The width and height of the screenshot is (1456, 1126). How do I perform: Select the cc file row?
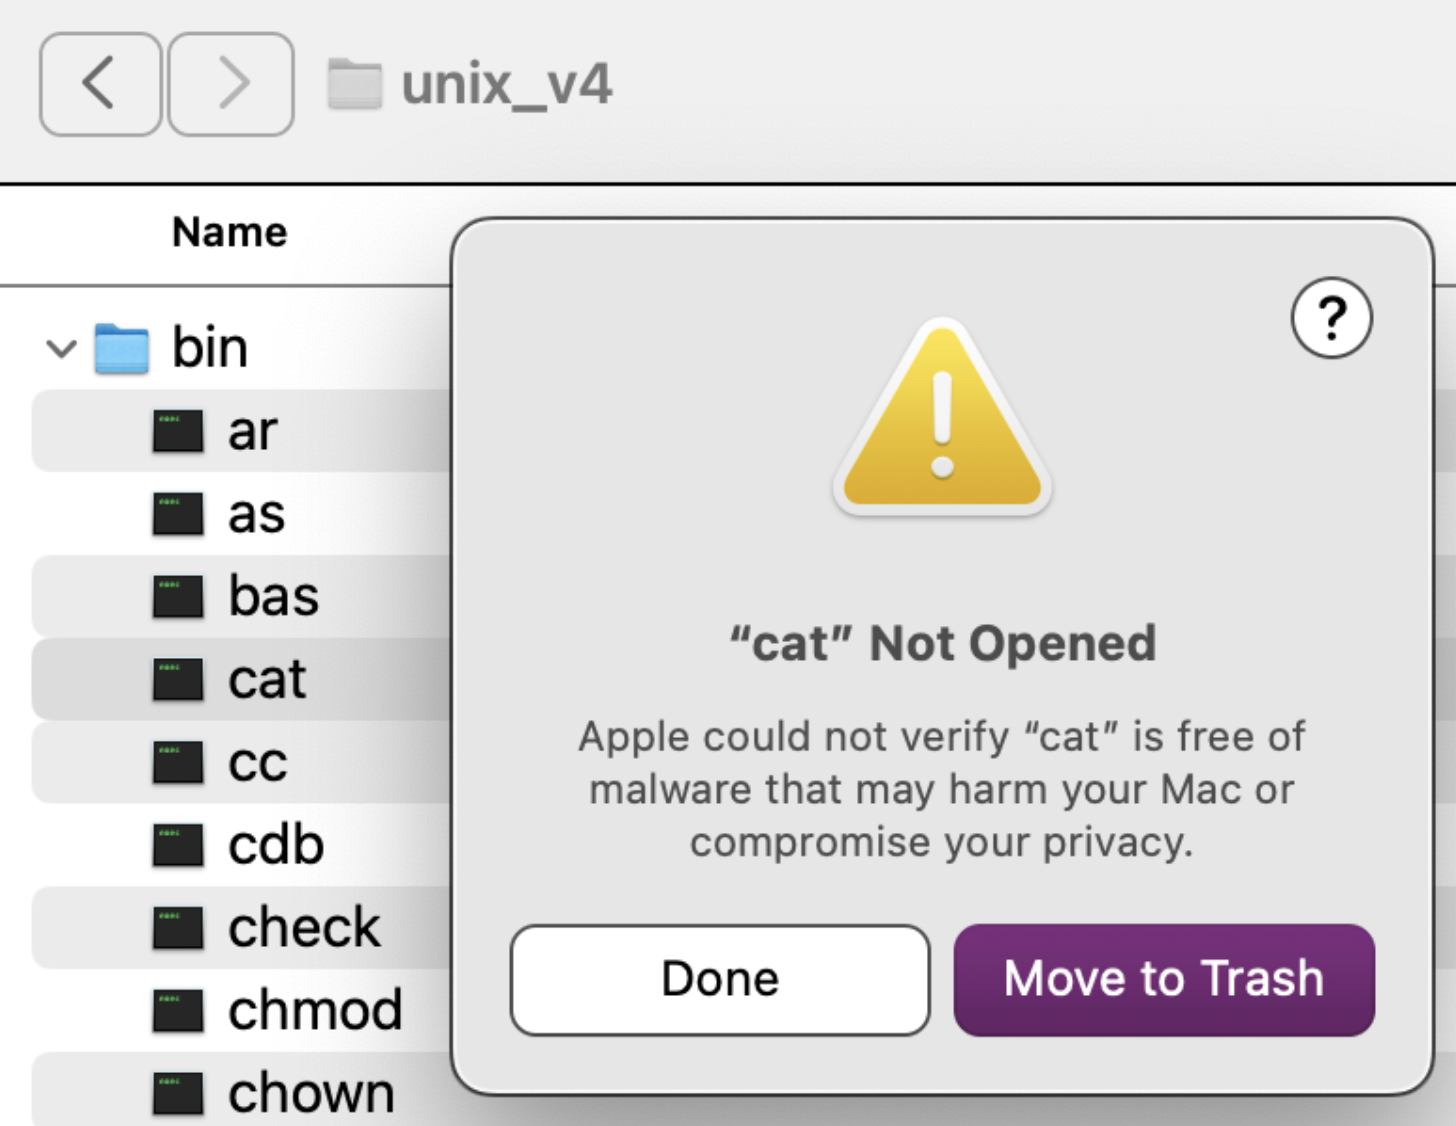pos(257,763)
